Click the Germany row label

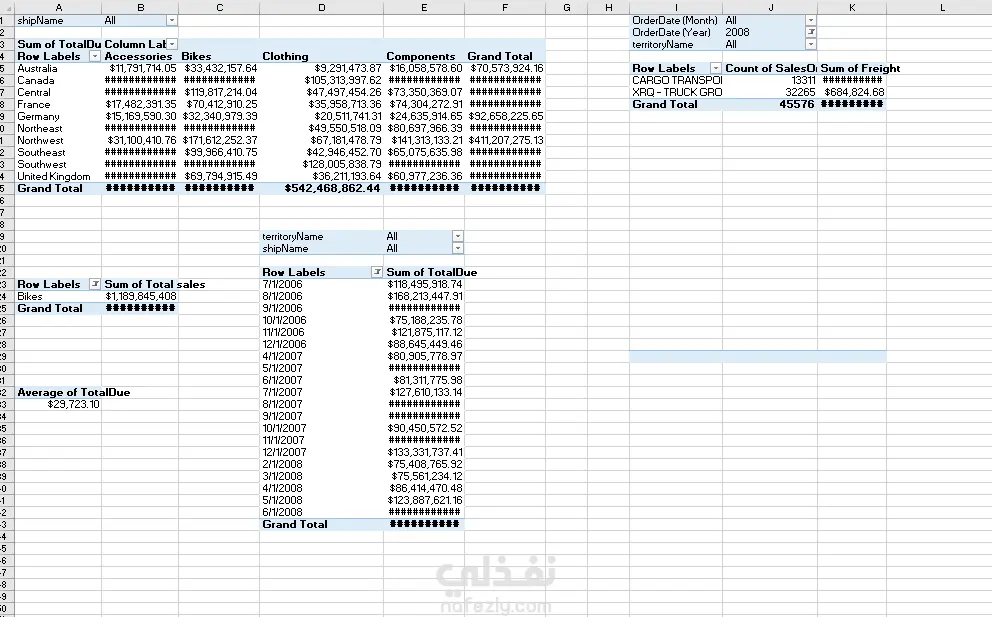[x=39, y=116]
